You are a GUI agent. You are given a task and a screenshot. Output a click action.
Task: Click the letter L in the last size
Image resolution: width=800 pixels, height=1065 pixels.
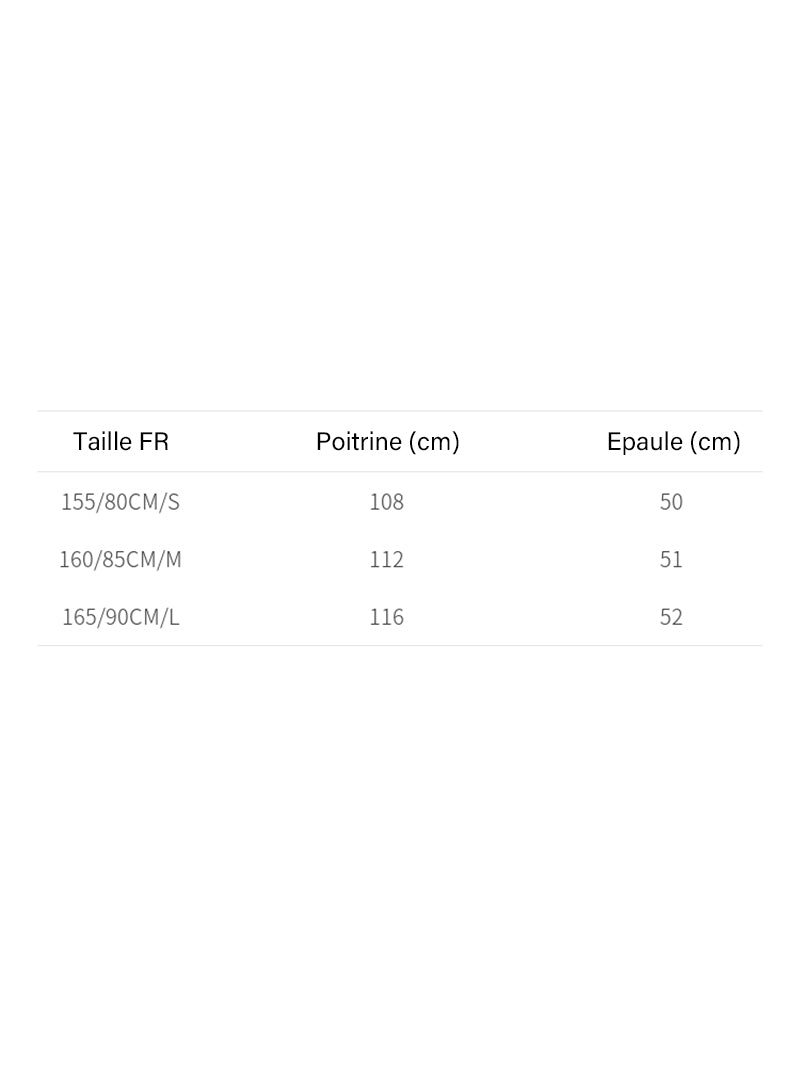[x=174, y=617]
